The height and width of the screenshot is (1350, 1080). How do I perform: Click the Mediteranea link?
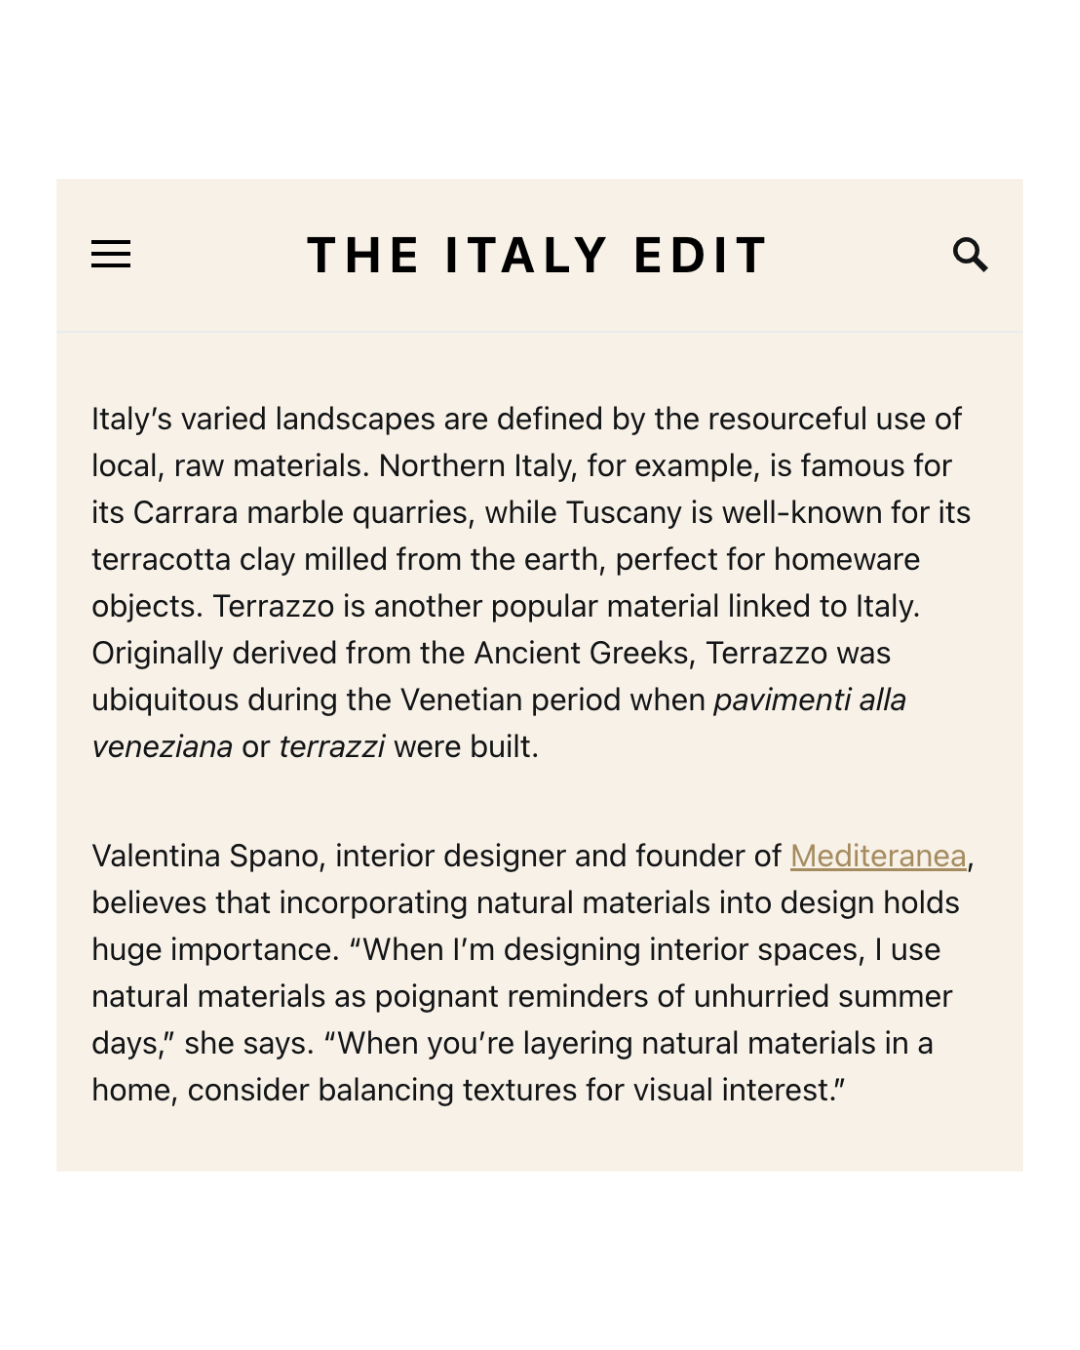(x=878, y=856)
